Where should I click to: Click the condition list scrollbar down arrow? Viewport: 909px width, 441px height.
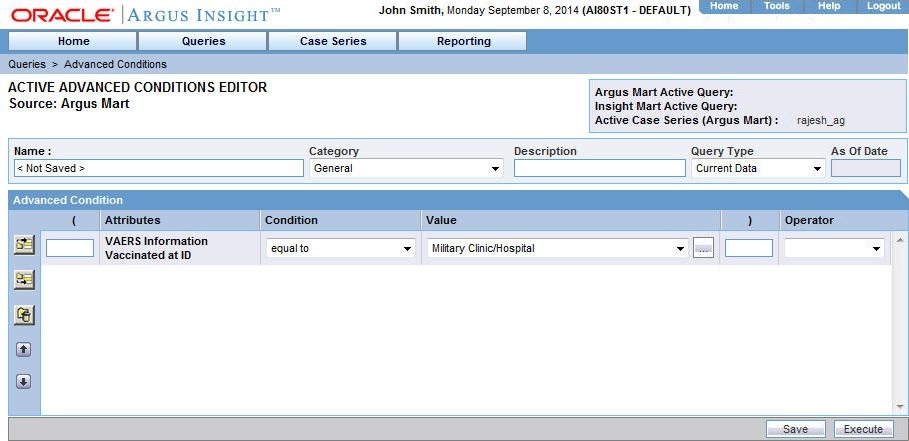[x=899, y=407]
